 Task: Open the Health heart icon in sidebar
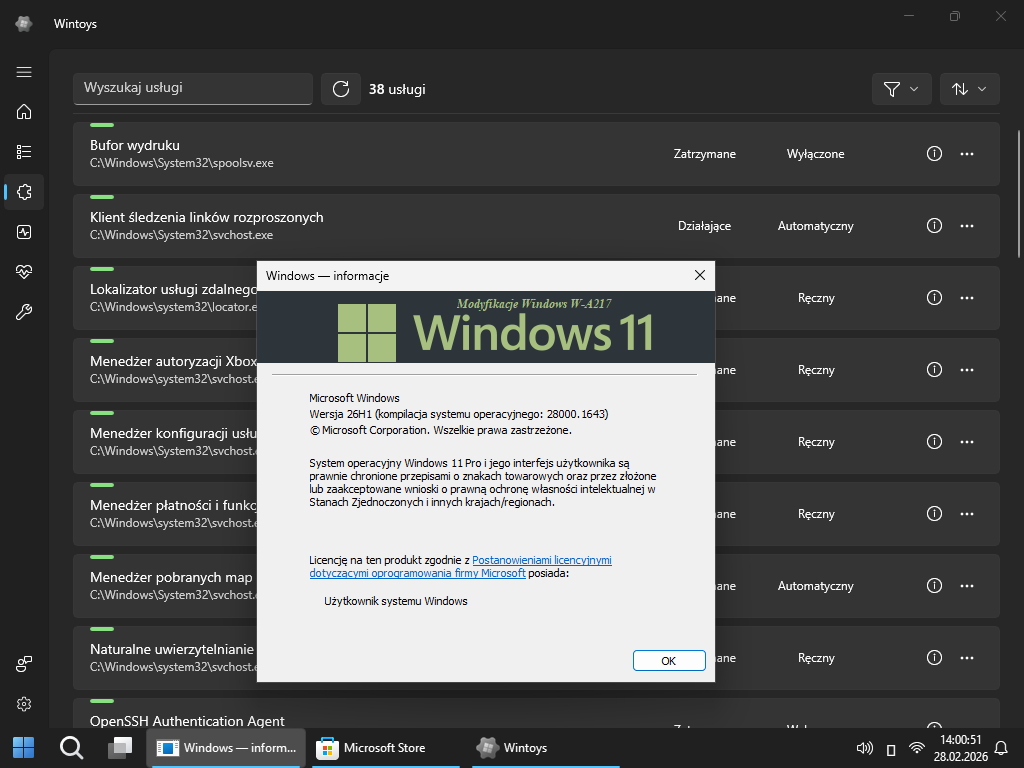point(24,272)
